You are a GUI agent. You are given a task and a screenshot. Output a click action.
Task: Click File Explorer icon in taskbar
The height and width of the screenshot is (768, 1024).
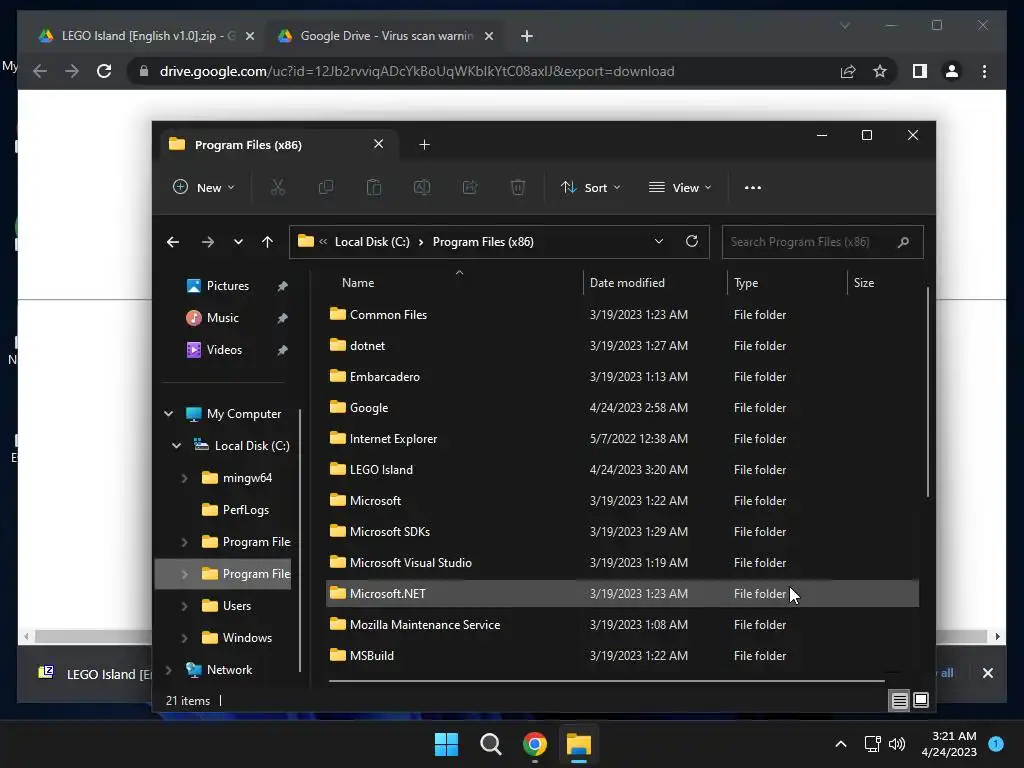579,744
